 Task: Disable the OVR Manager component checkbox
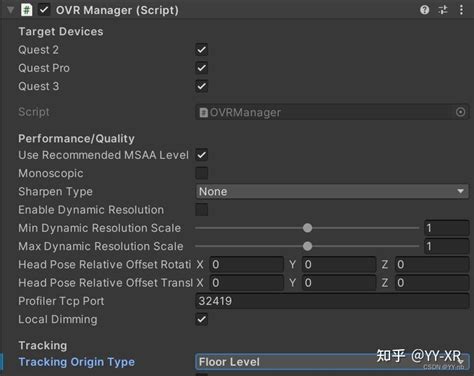pyautogui.click(x=44, y=10)
